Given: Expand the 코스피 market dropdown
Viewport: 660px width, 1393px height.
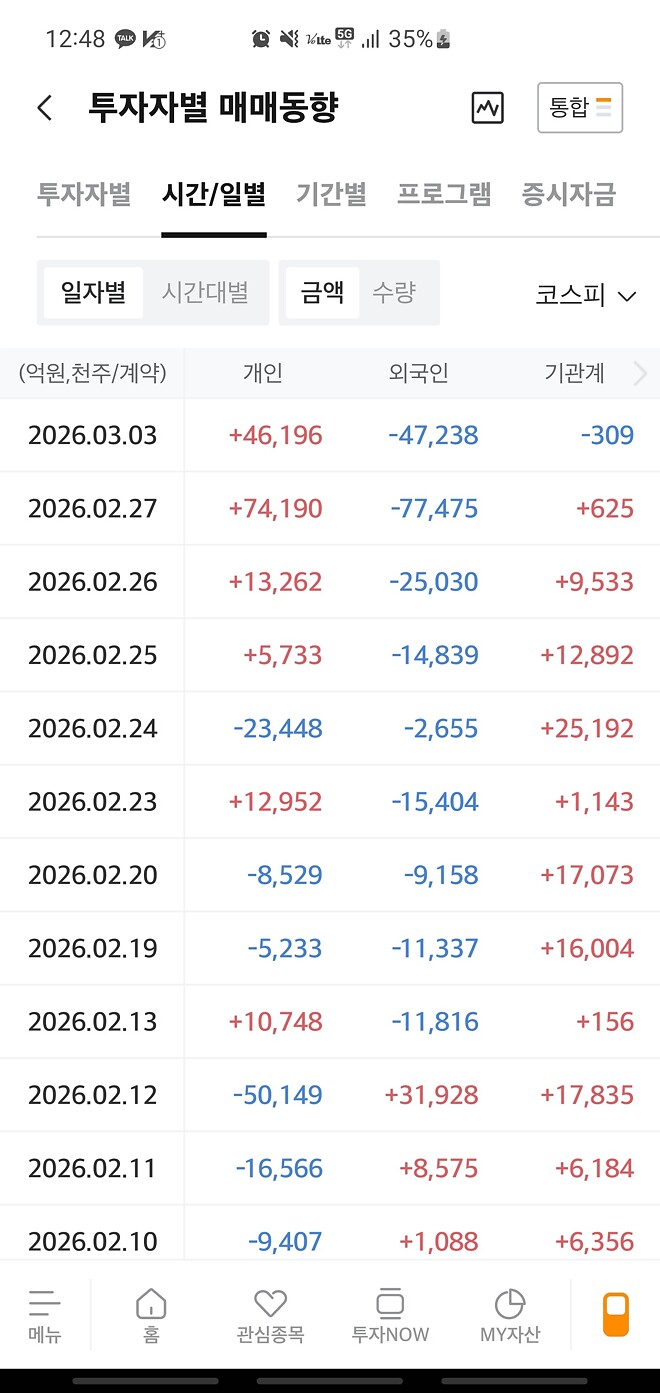Looking at the screenshot, I should pyautogui.click(x=586, y=296).
